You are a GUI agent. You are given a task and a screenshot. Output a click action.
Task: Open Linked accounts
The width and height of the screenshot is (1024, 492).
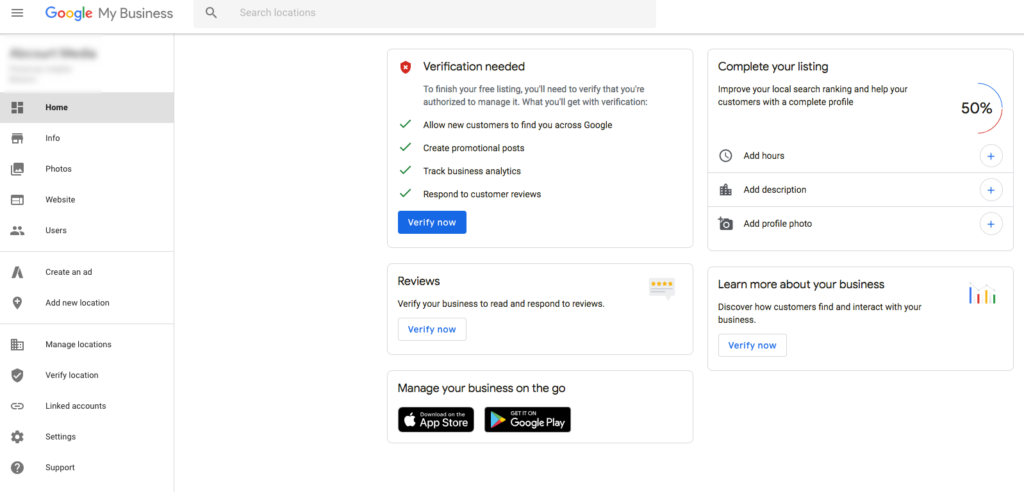[87, 406]
